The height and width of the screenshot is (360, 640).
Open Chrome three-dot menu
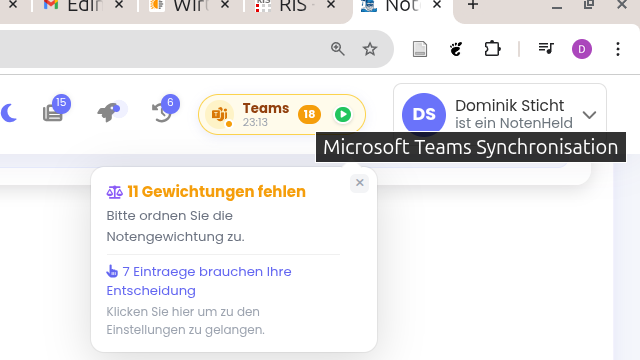618,49
